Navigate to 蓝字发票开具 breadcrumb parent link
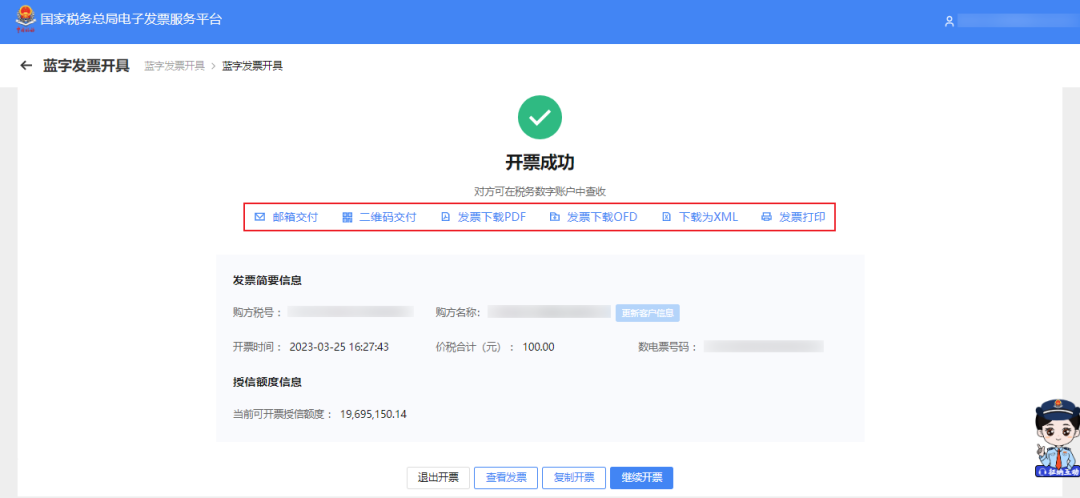This screenshot has height=498, width=1080. point(174,66)
